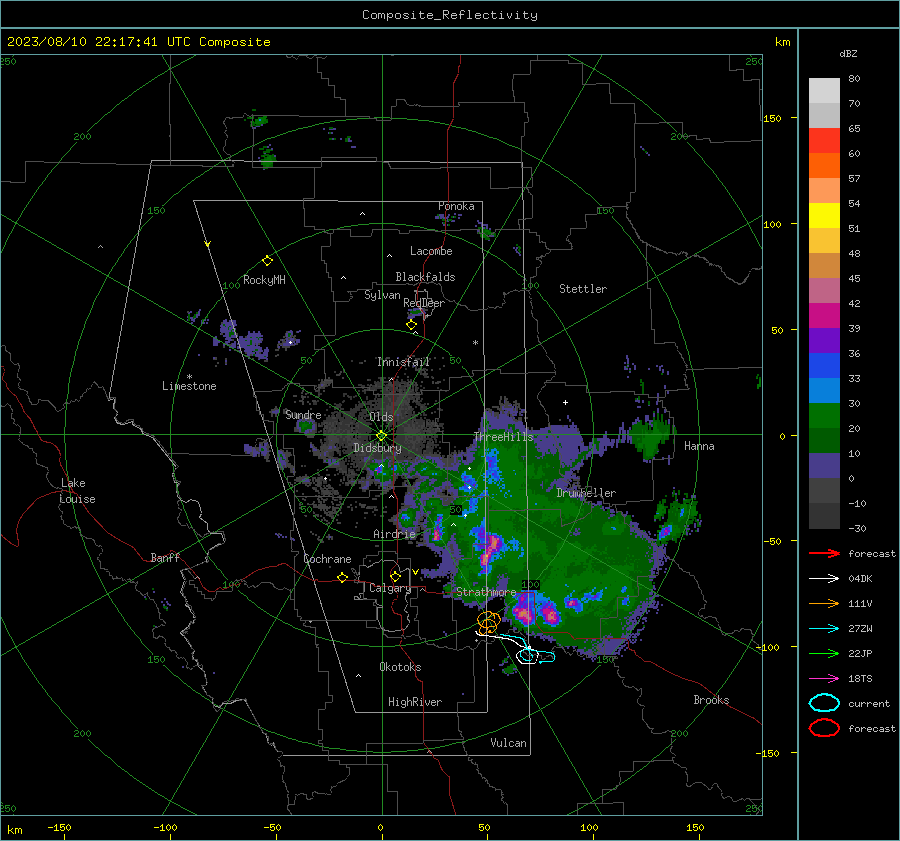The image size is (900, 841).
Task: Click the Blackfalds label
Action: click(425, 277)
